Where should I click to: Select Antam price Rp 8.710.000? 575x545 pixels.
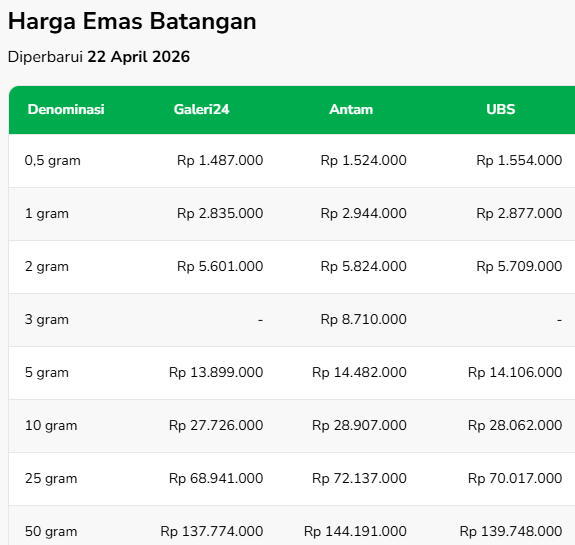[363, 319]
